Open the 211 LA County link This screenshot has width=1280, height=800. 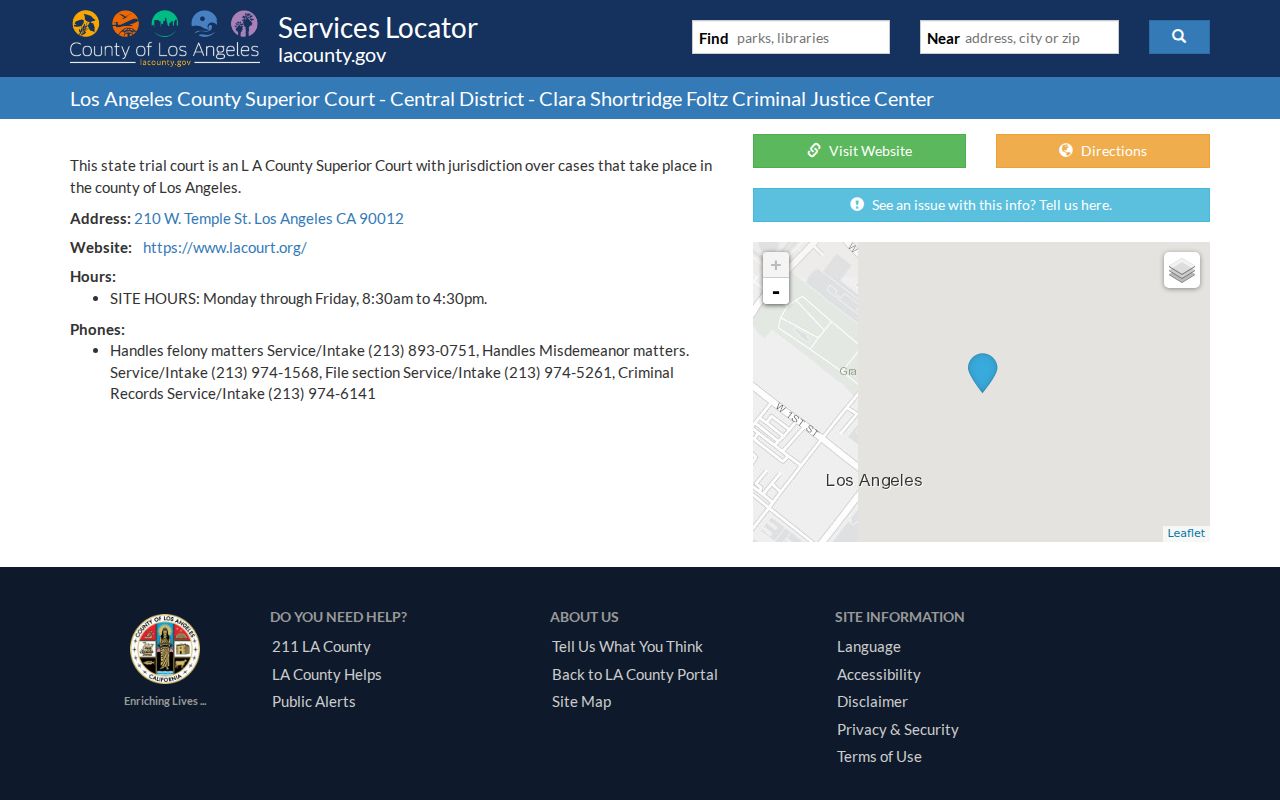coord(321,647)
